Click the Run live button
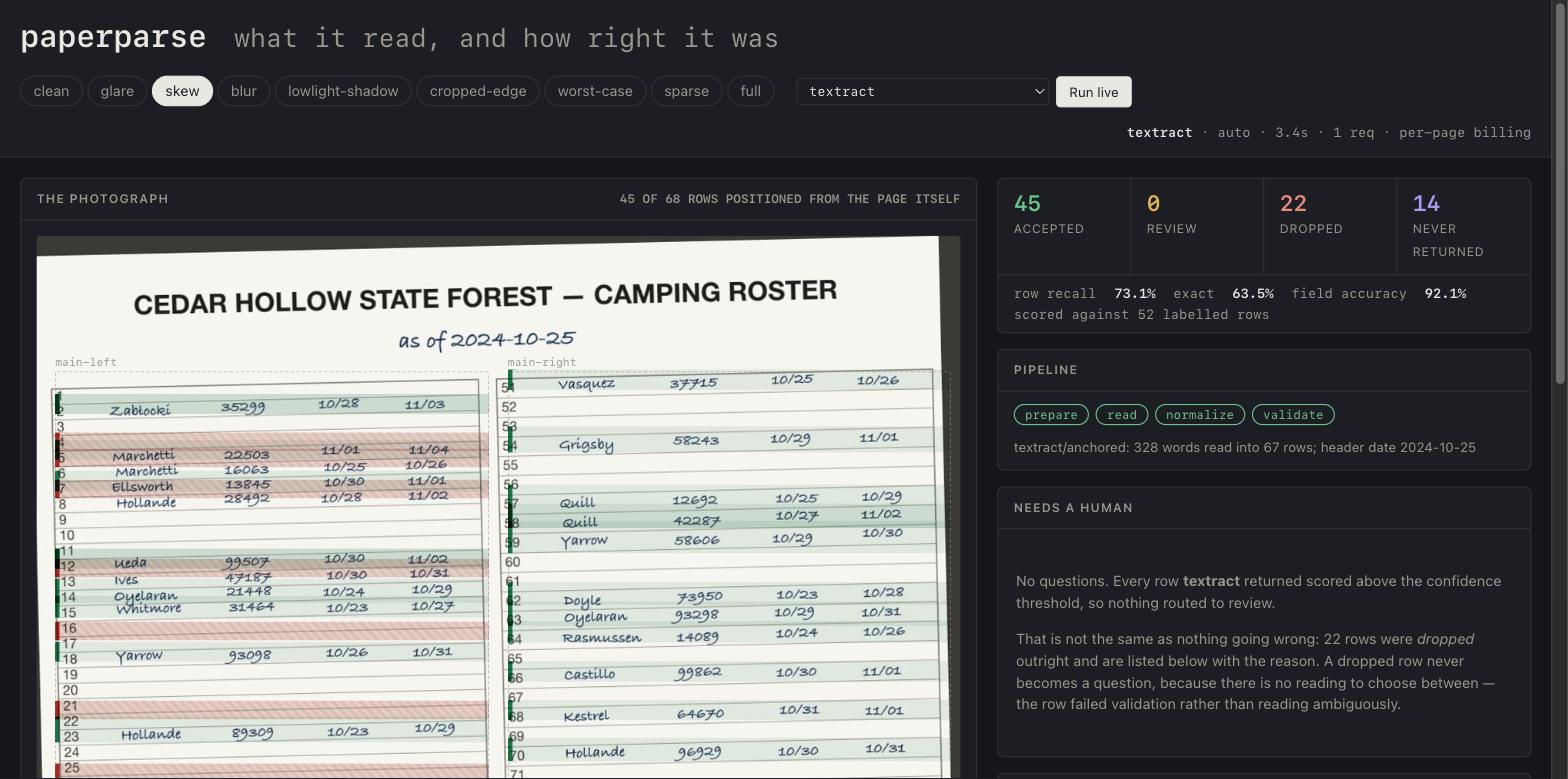Image resolution: width=1568 pixels, height=779 pixels. (1093, 92)
